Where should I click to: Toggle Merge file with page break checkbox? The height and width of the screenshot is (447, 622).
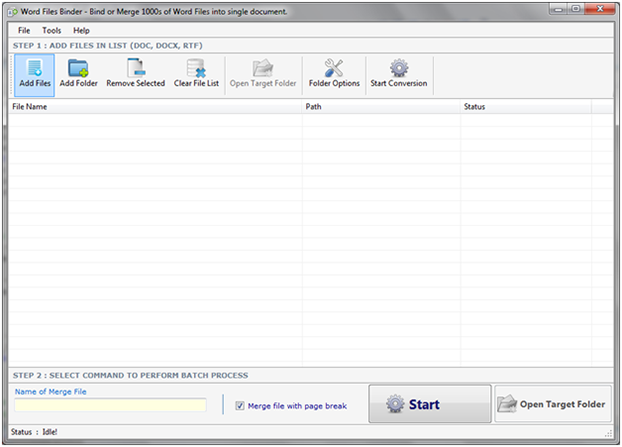(x=240, y=405)
